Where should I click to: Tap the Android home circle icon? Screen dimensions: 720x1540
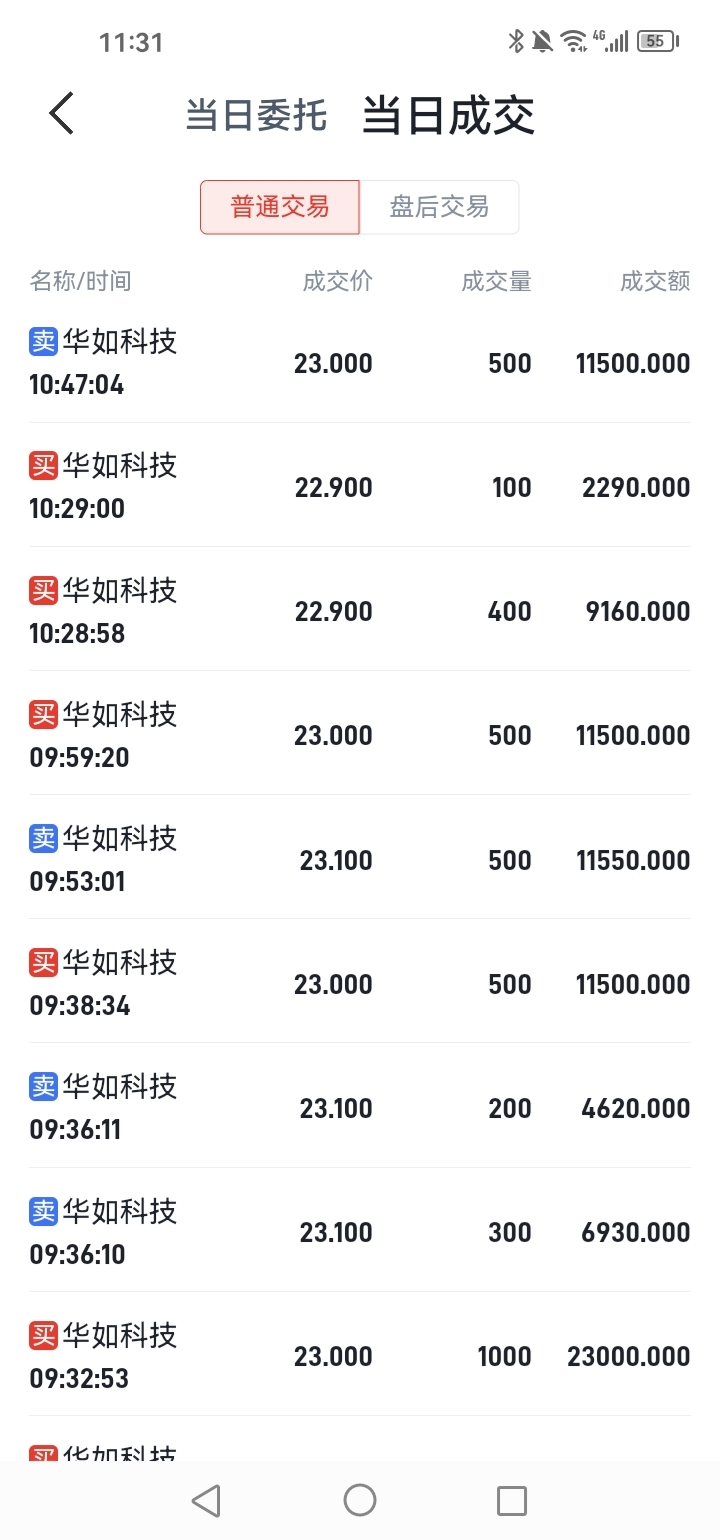(x=360, y=1500)
